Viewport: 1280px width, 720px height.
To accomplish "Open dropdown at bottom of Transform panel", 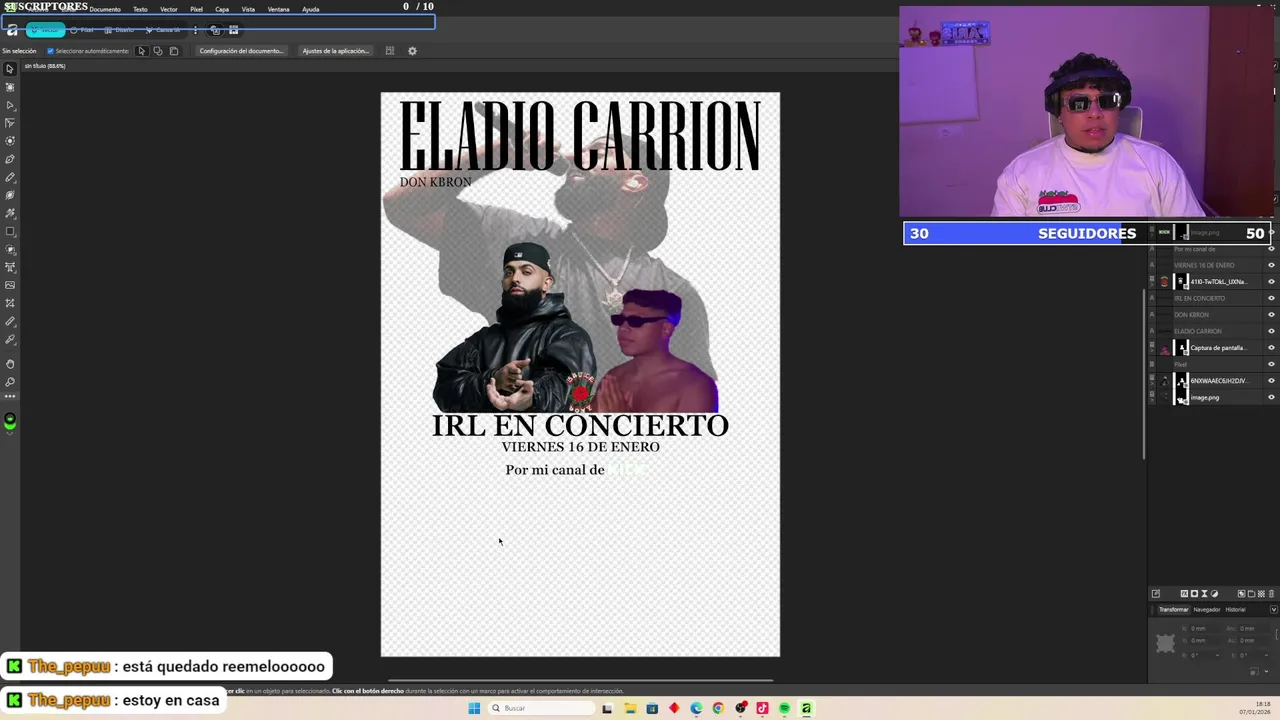I will coord(1266,671).
